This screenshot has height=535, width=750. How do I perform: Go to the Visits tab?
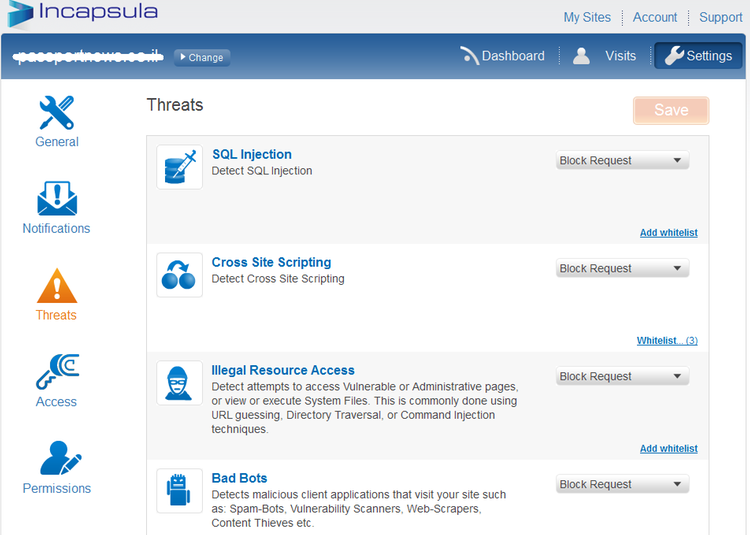[605, 56]
